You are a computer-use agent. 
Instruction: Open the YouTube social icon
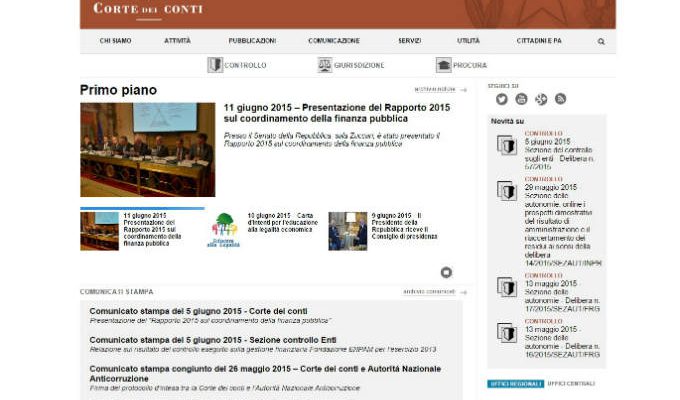click(x=521, y=99)
